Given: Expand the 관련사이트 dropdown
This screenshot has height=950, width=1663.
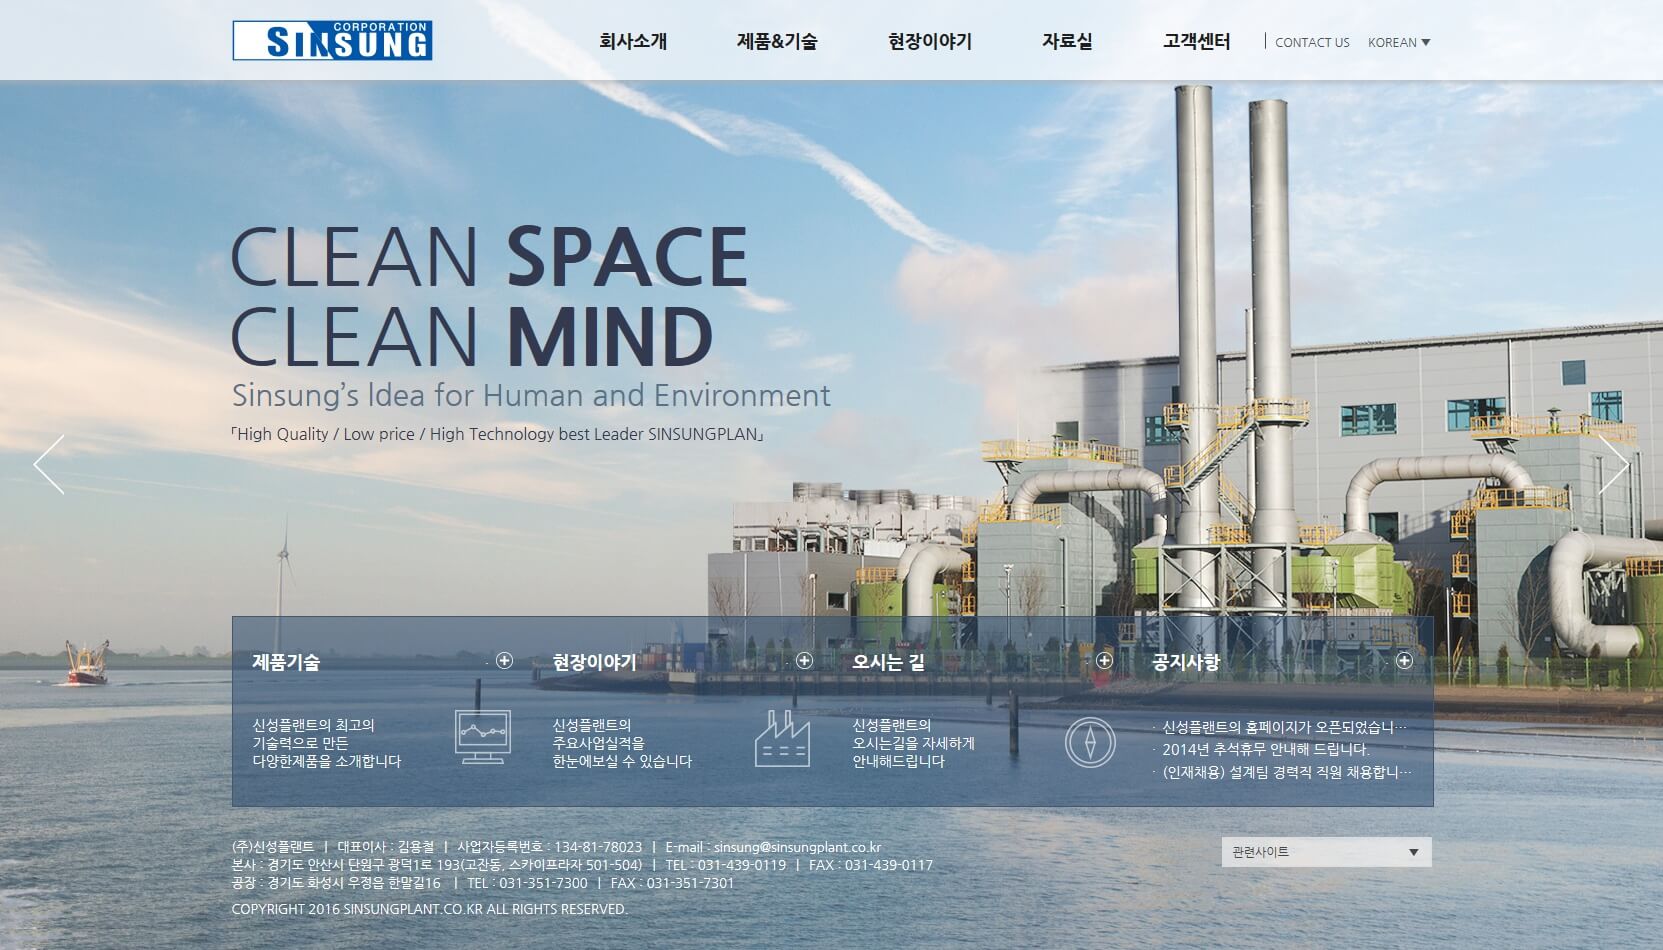Looking at the screenshot, I should click(1326, 852).
